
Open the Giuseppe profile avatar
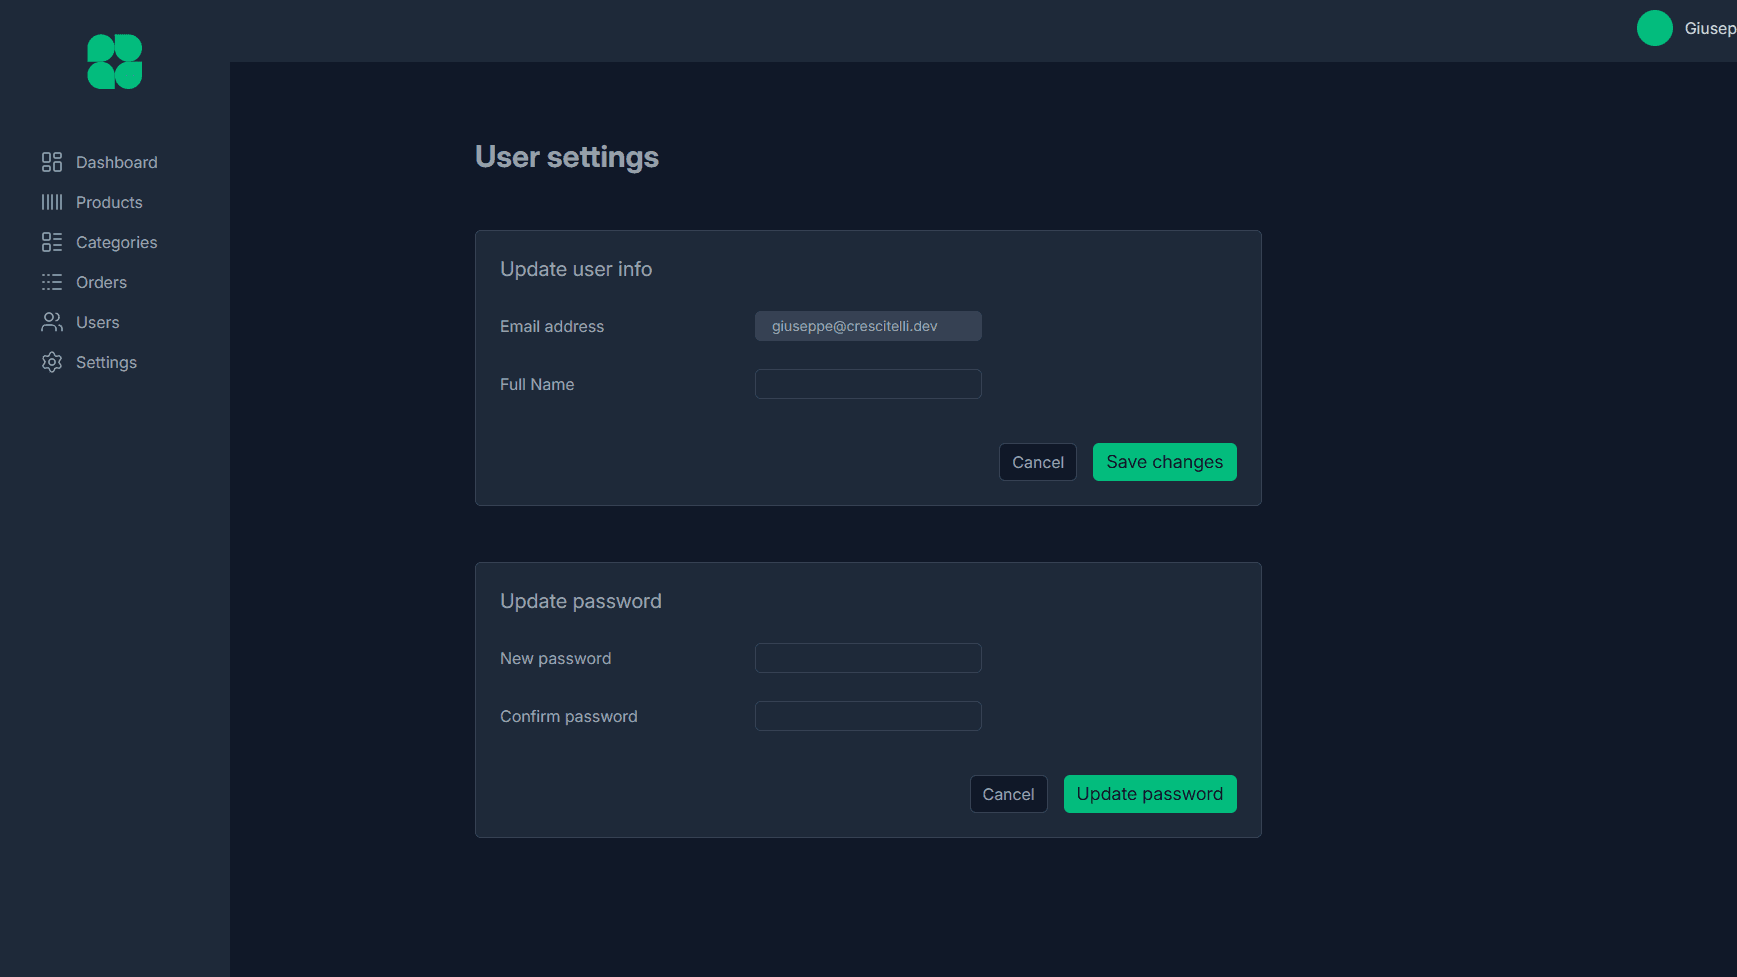coord(1655,28)
